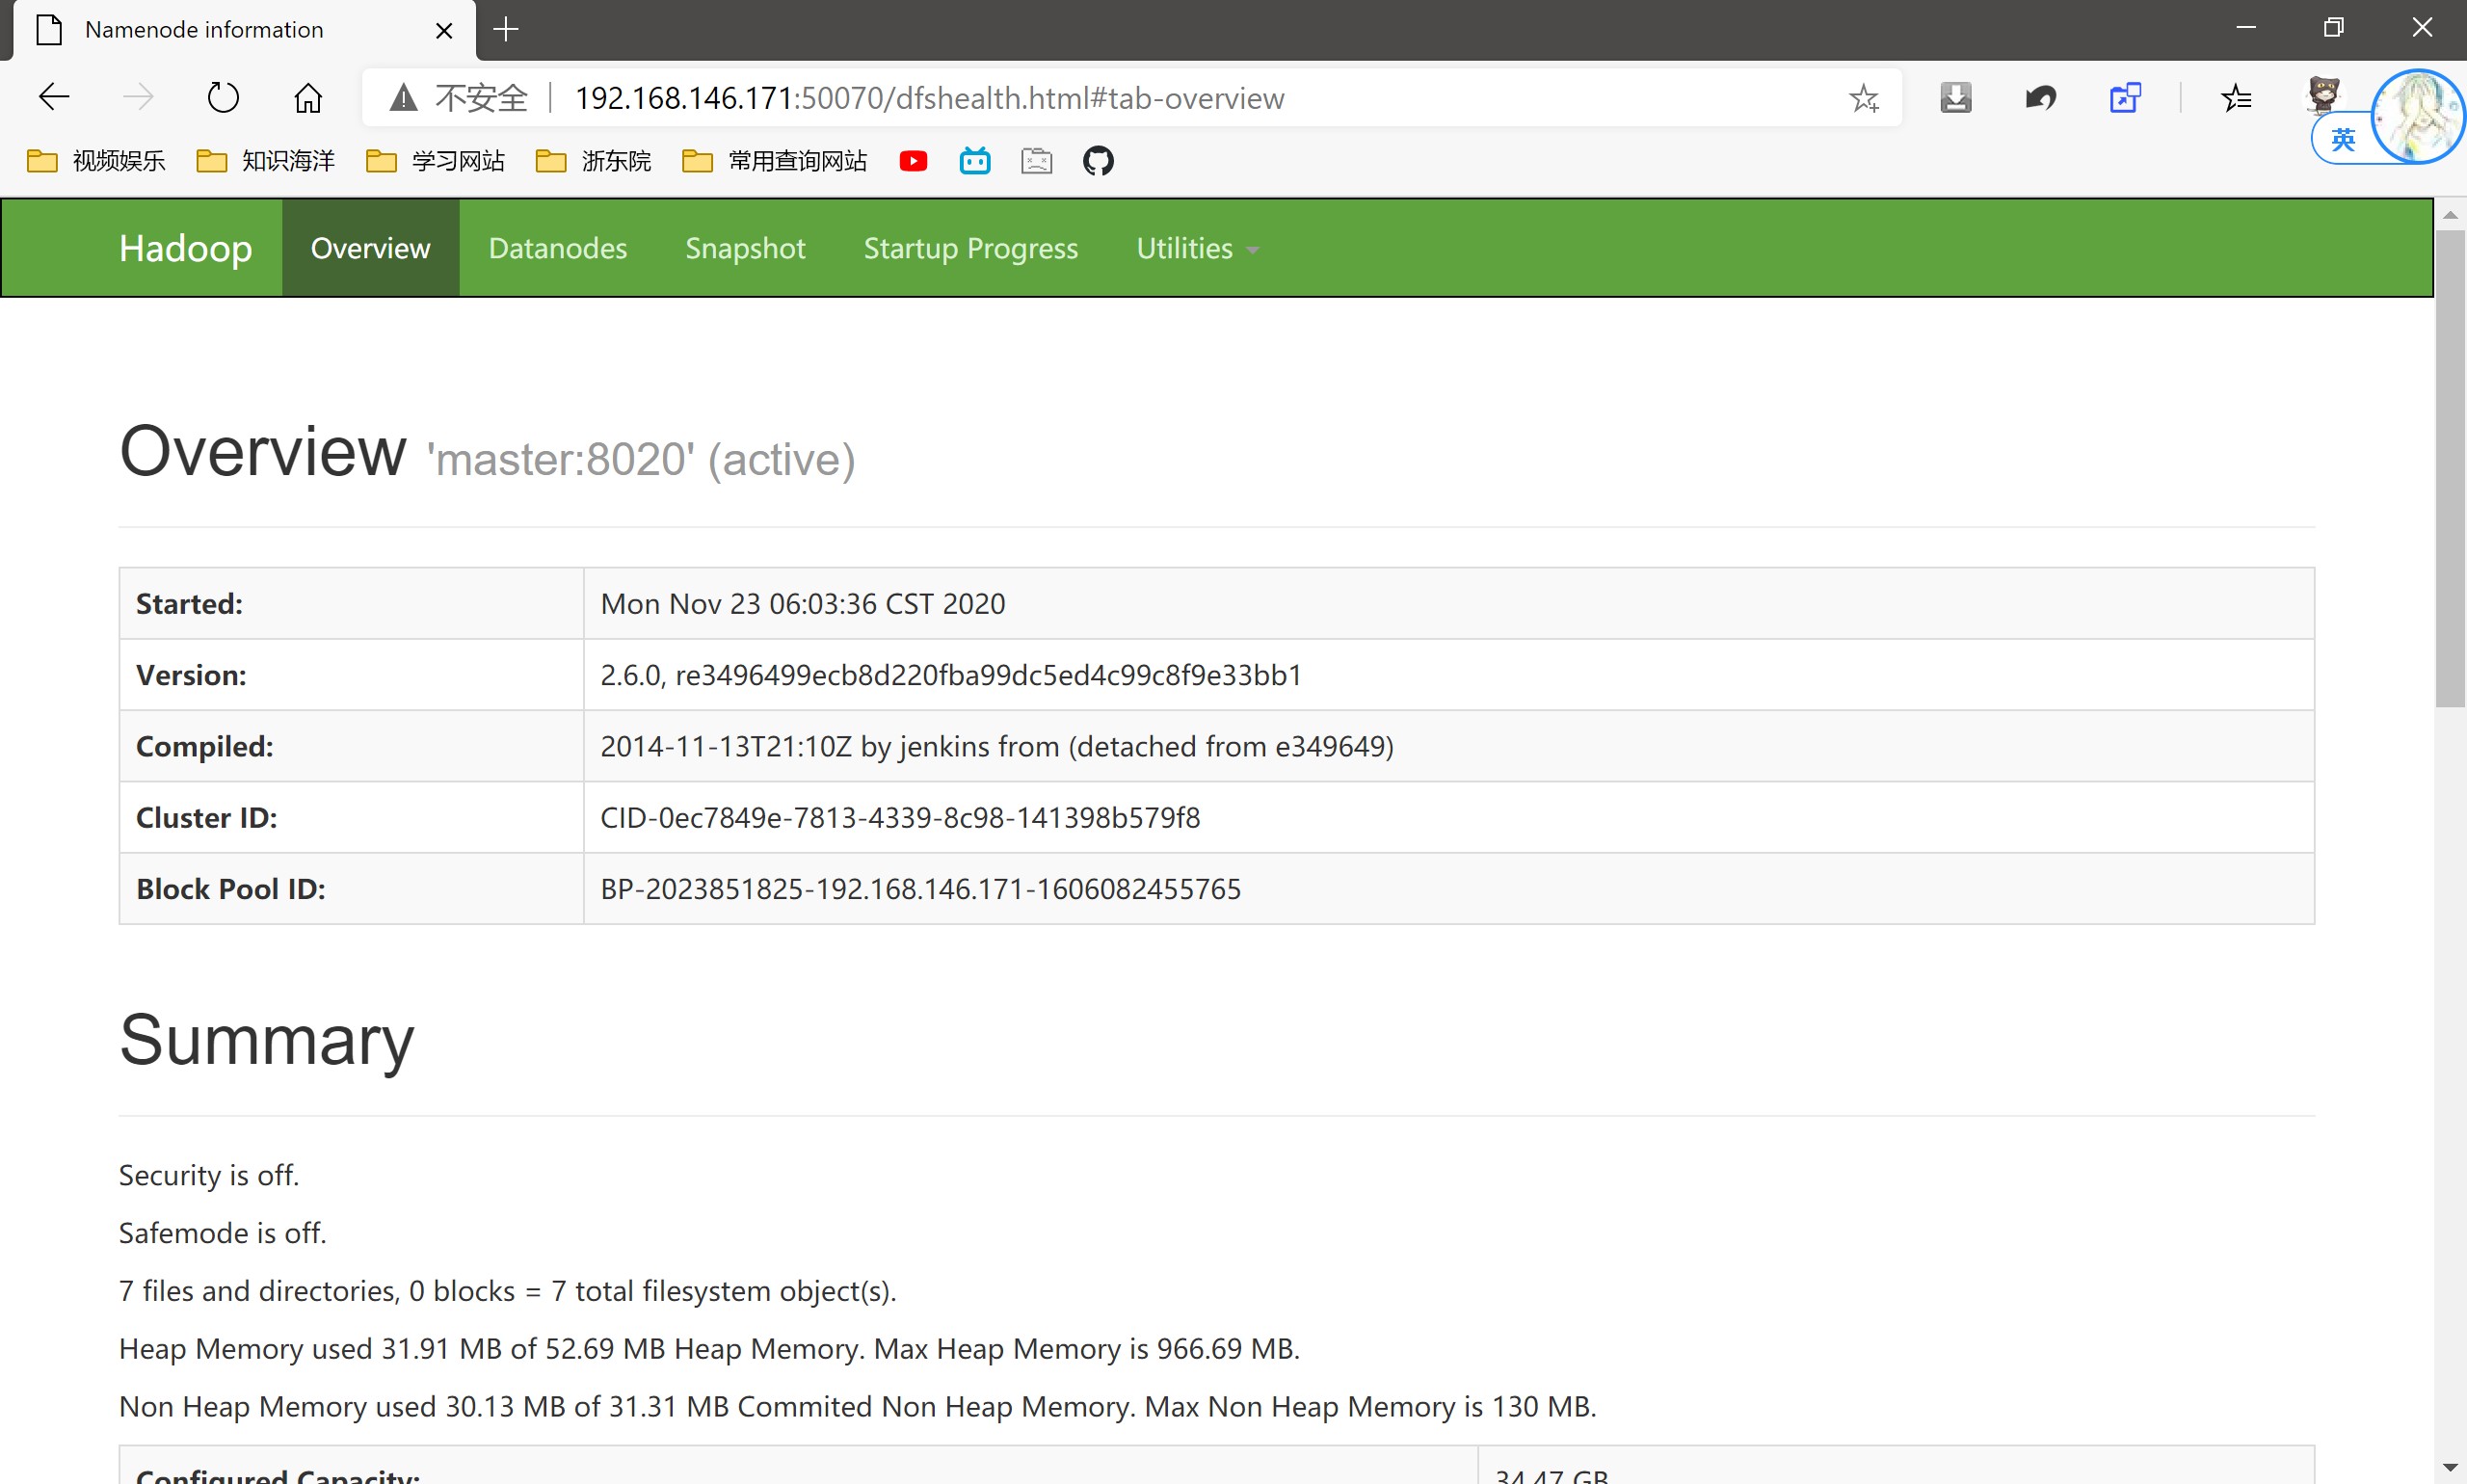Add this page to favorites star
This screenshot has height=1484, width=2467.
point(1863,98)
